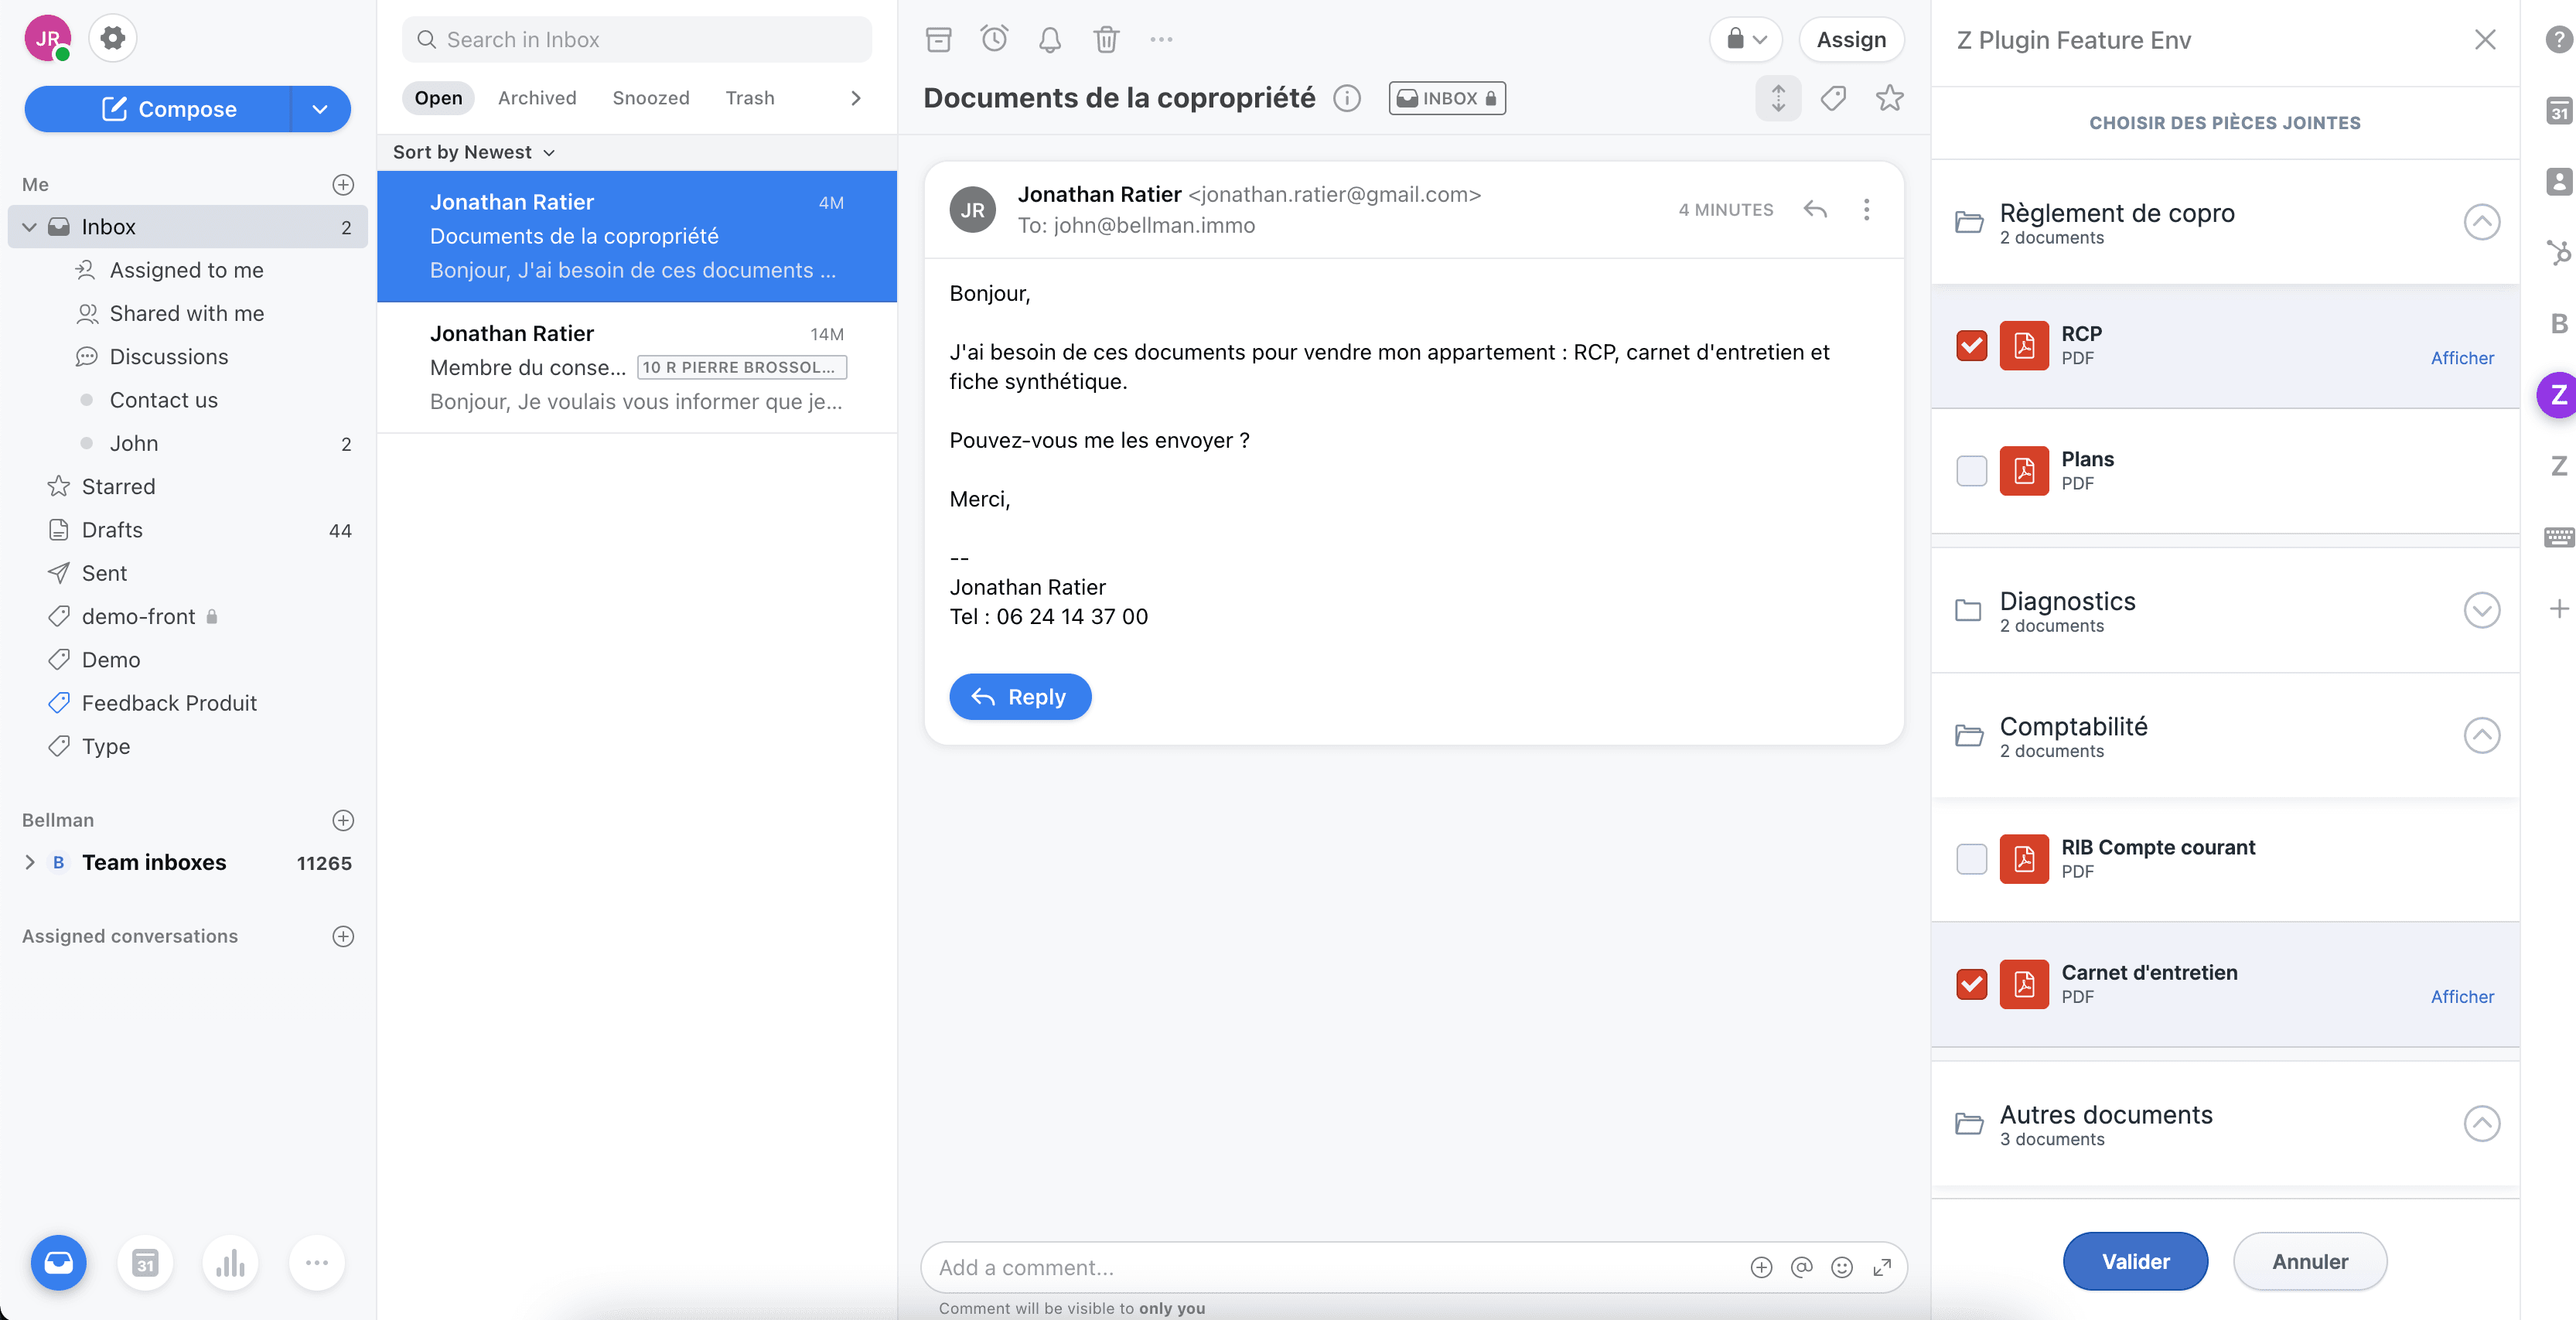Viewport: 2576px width, 1320px height.
Task: Click the reply arrow in the message header
Action: tap(1815, 209)
